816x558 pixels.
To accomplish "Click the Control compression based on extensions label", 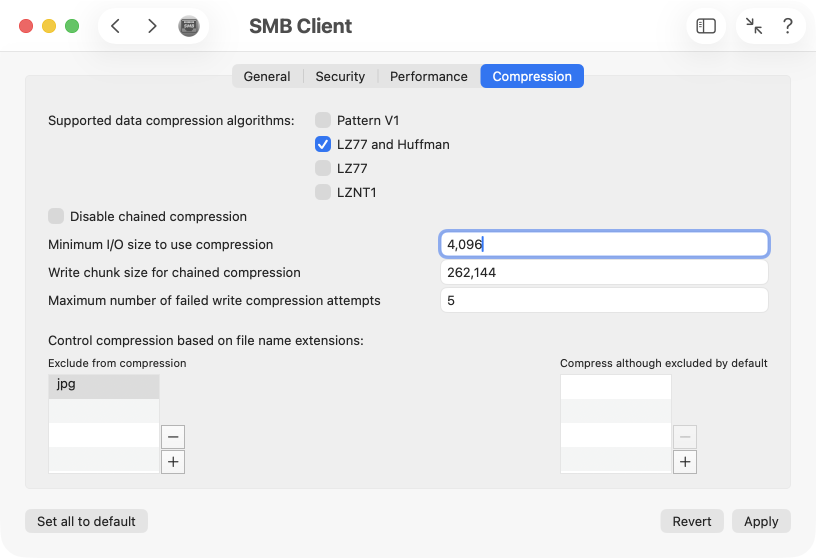I will (206, 340).
